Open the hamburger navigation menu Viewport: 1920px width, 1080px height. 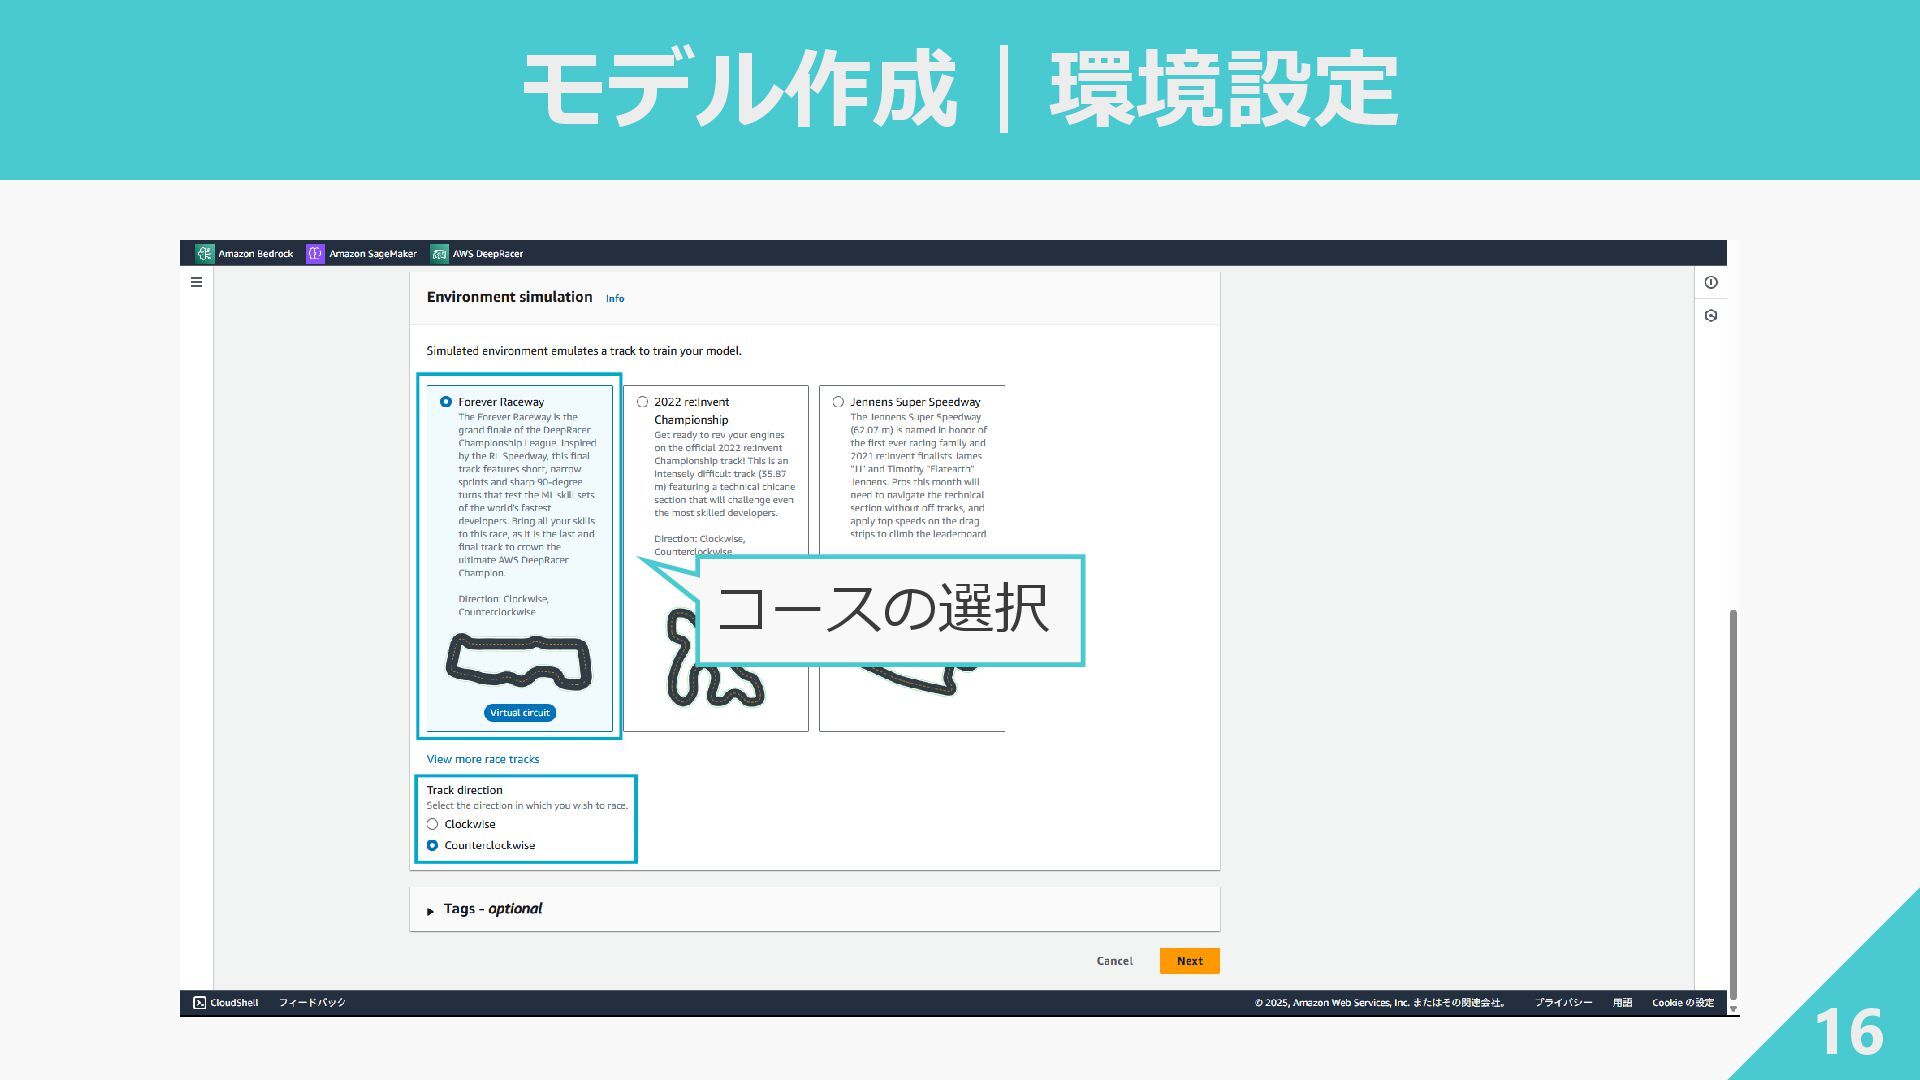pos(196,283)
